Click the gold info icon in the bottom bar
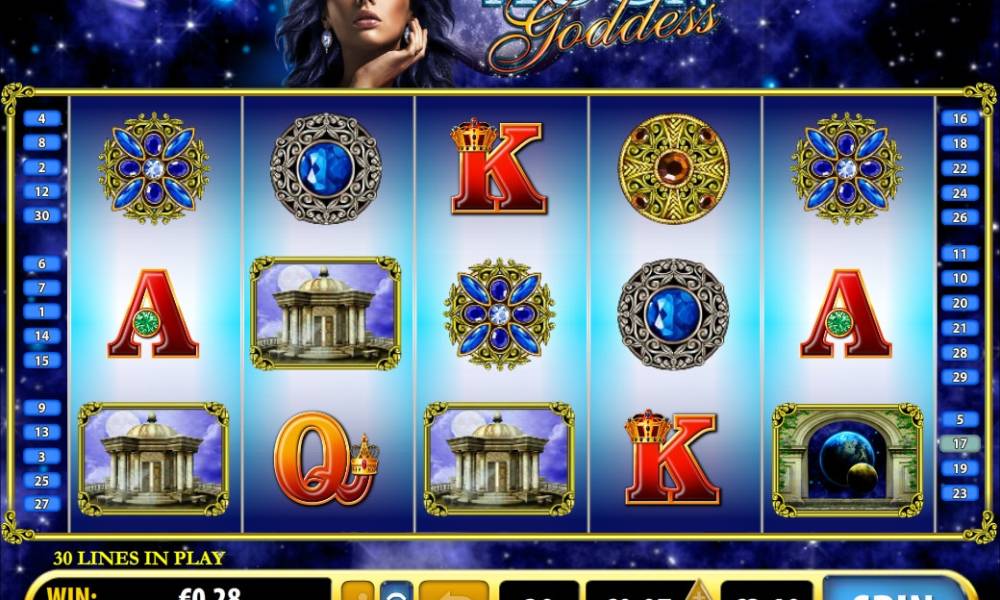Viewport: 1000px width, 600px height. coord(358,592)
